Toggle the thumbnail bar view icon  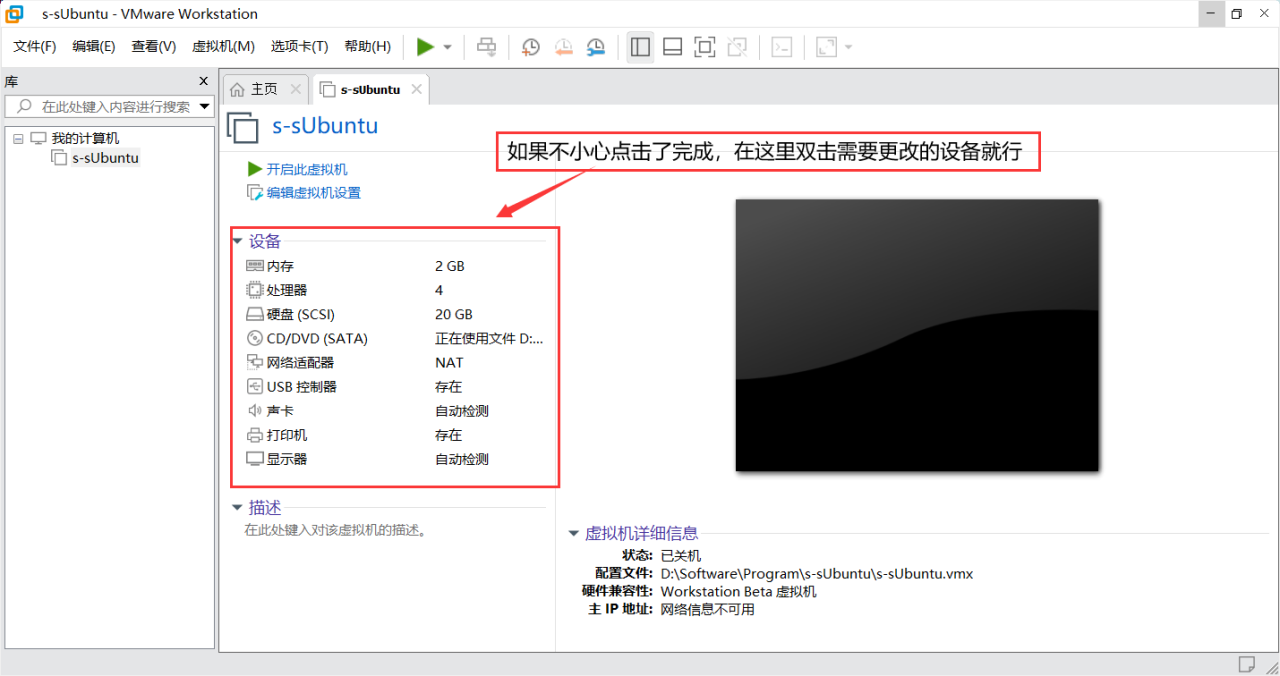coord(672,47)
